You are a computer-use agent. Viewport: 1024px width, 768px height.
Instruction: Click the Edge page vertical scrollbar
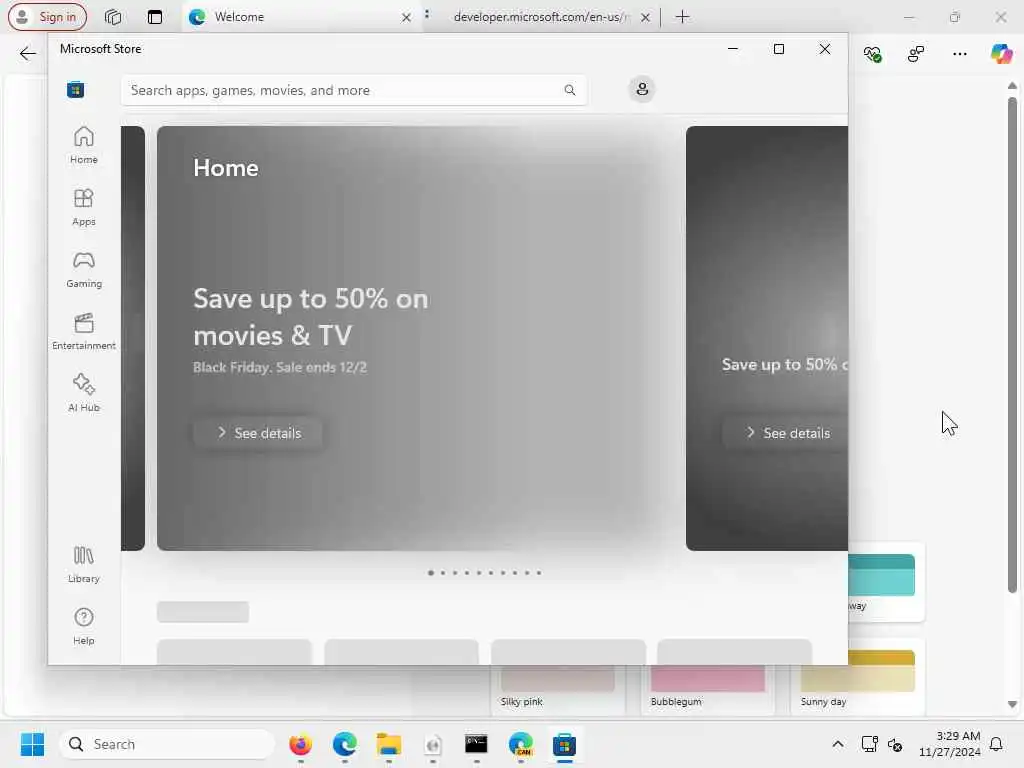coord(1012,344)
